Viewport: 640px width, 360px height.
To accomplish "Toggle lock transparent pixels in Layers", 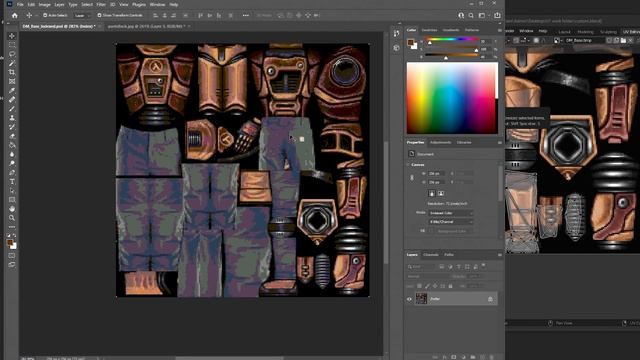I will coord(420,286).
